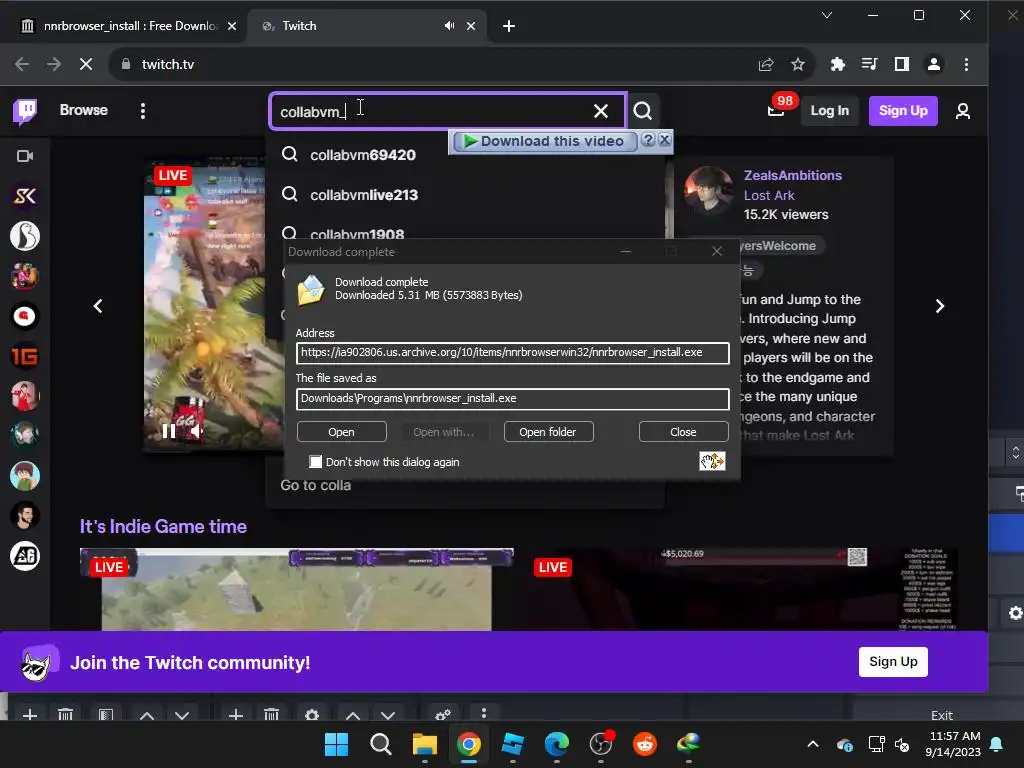The width and height of the screenshot is (1024, 768).
Task: Check Don't show this dialog again
Action: [315, 462]
